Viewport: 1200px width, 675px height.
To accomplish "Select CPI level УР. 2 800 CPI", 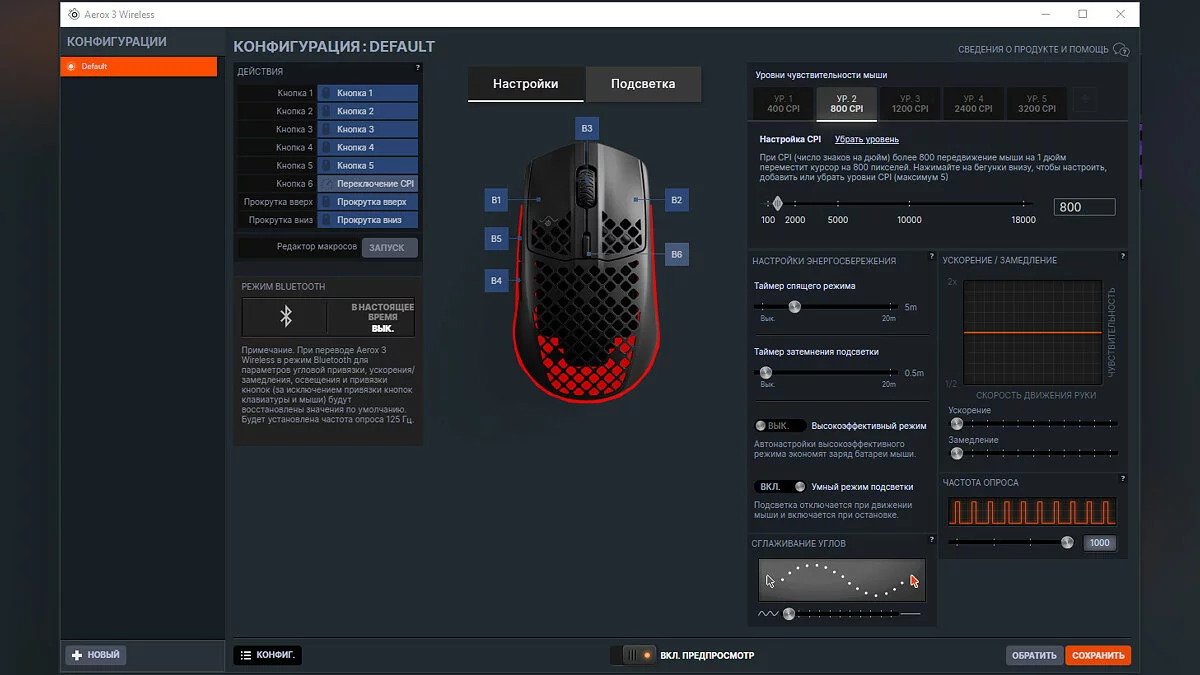I will coord(846,103).
